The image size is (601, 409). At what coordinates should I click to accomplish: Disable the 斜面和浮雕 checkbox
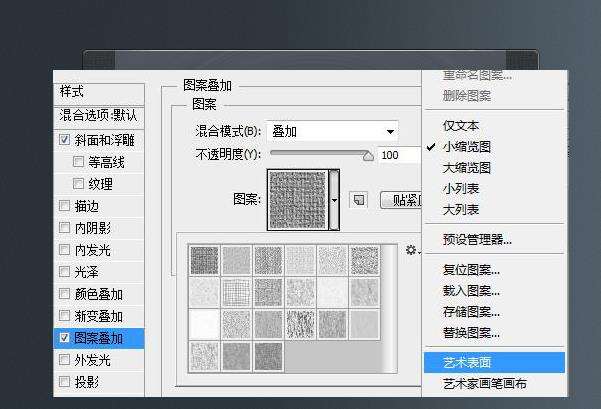coord(65,140)
